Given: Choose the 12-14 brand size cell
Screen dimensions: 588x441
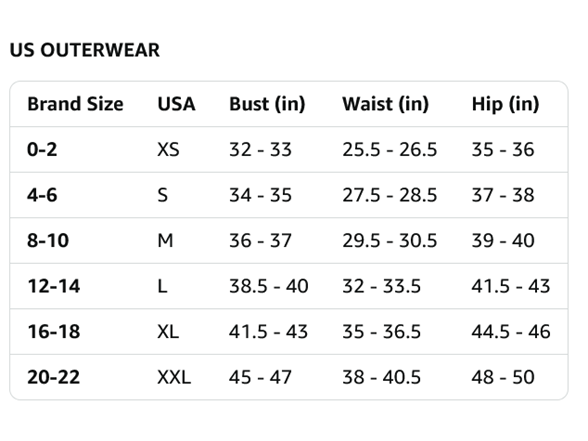Looking at the screenshot, I should coord(54,286).
